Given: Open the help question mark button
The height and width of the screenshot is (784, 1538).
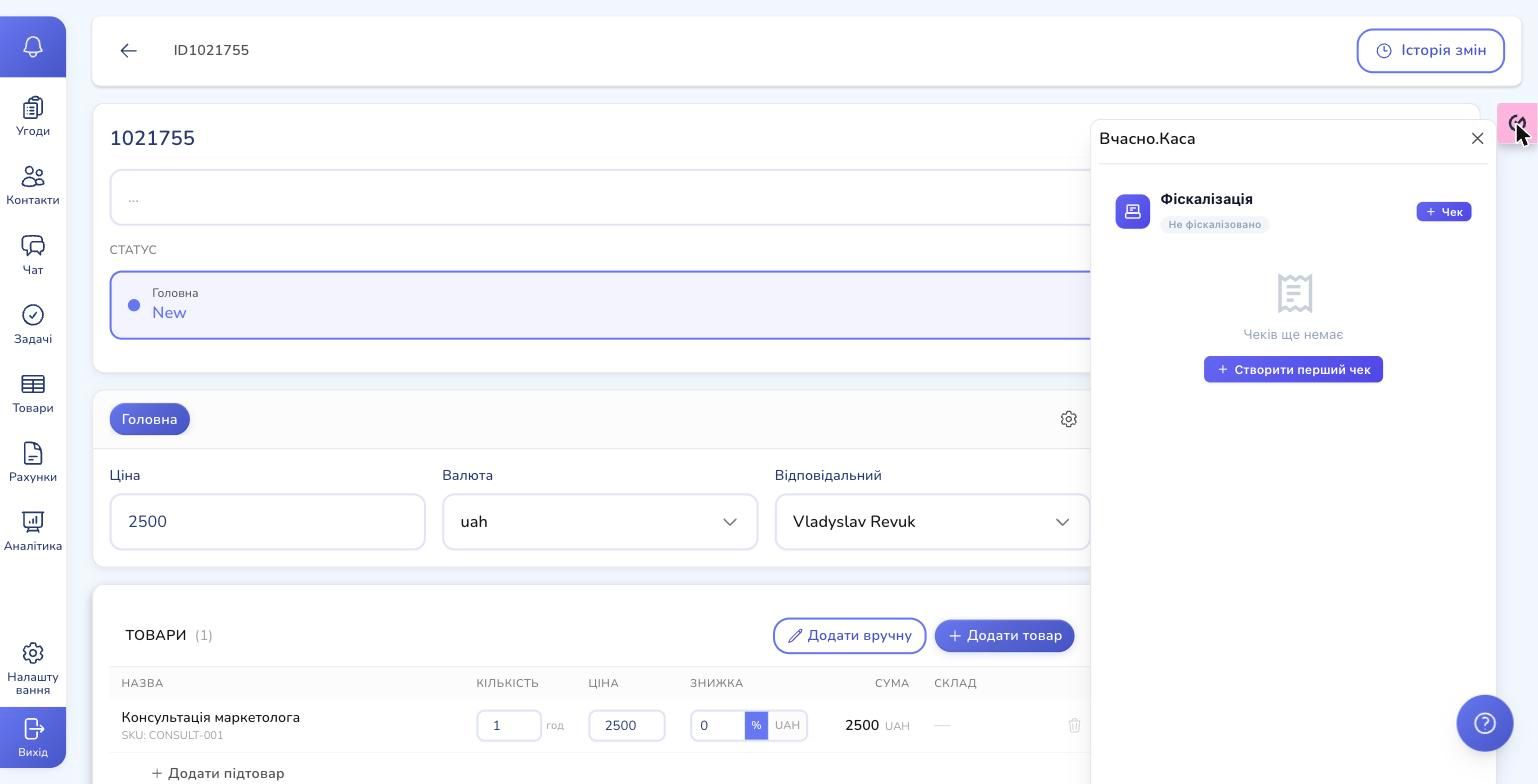Looking at the screenshot, I should pos(1485,723).
